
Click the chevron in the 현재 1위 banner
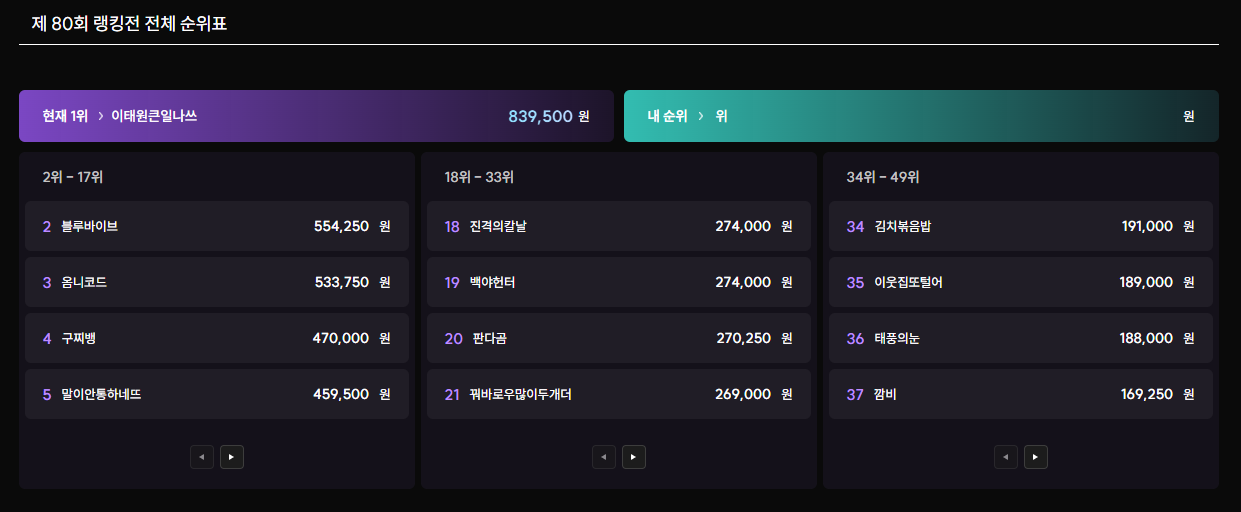coord(101,116)
